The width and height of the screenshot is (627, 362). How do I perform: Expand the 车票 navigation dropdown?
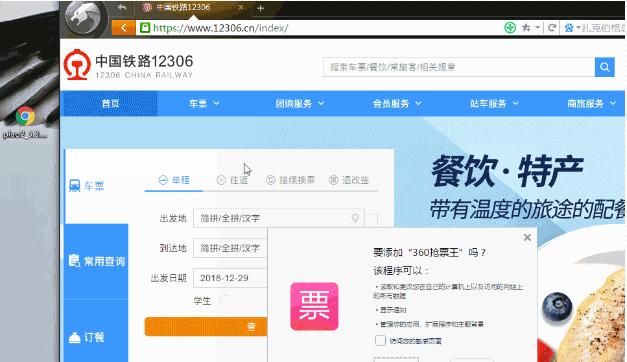[x=204, y=104]
